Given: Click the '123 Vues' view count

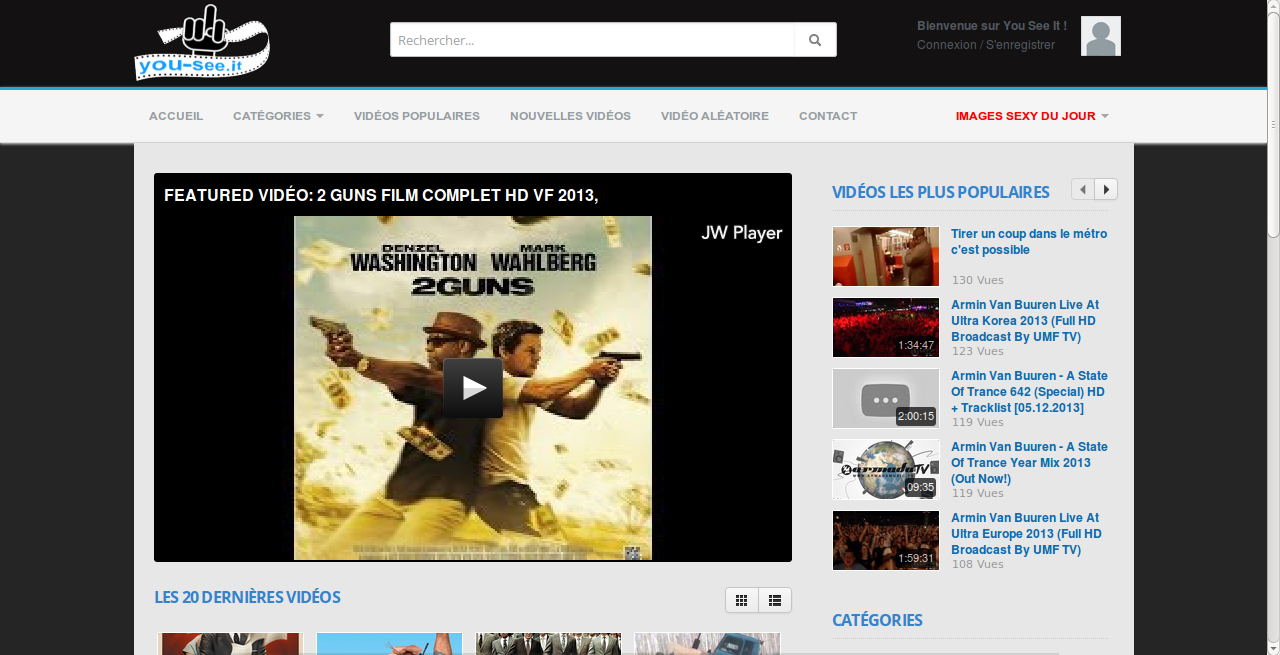Looking at the screenshot, I should click(x=978, y=351).
